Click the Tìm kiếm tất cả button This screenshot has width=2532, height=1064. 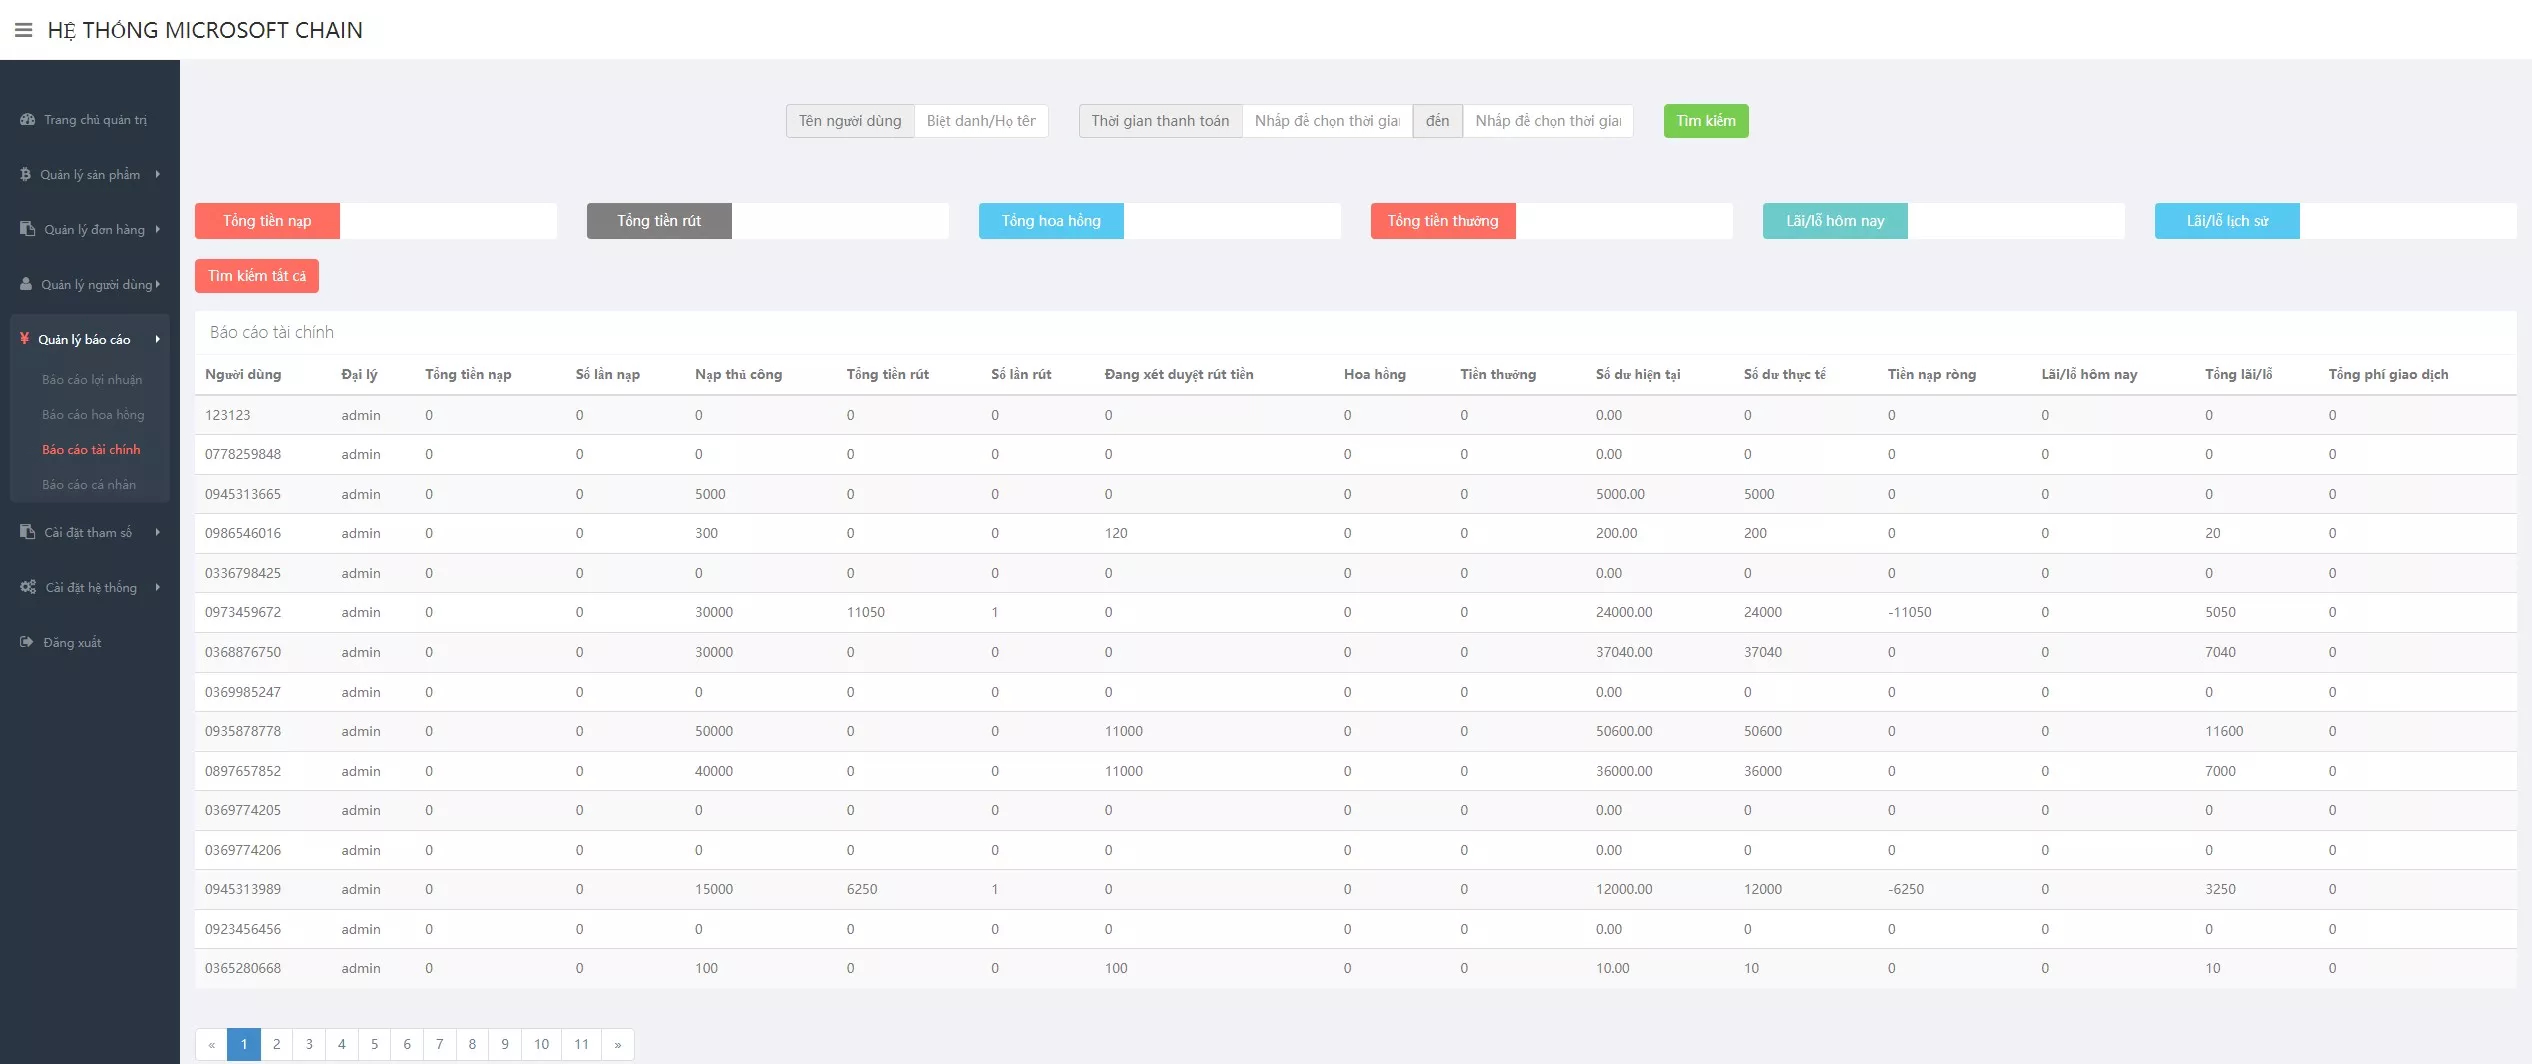[257, 276]
